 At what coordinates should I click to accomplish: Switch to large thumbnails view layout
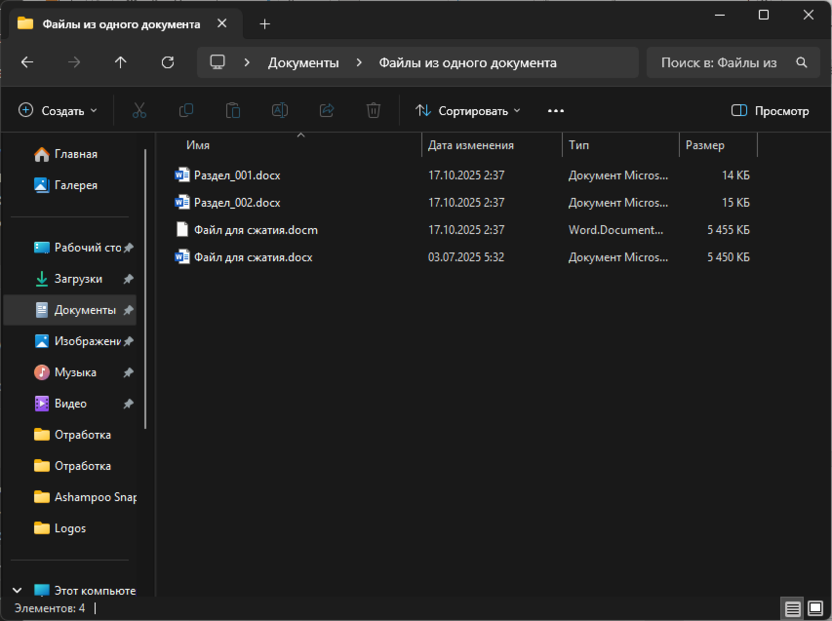point(815,608)
